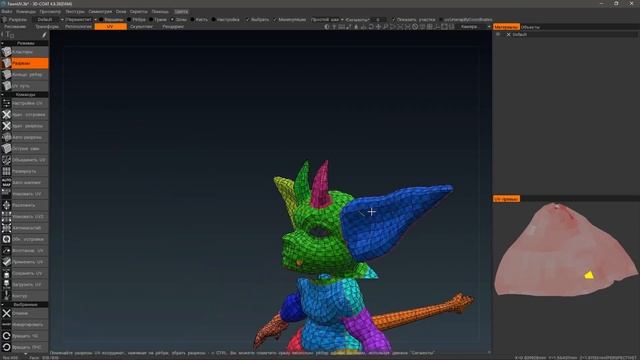Open the Симметрия menu
This screenshot has height=360, width=640.
coord(100,11)
